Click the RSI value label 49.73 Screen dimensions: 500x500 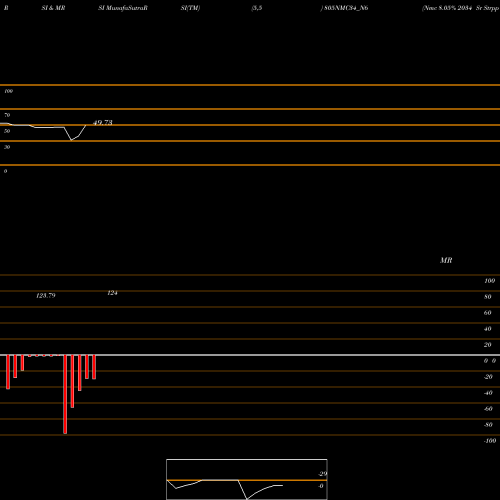(x=103, y=123)
